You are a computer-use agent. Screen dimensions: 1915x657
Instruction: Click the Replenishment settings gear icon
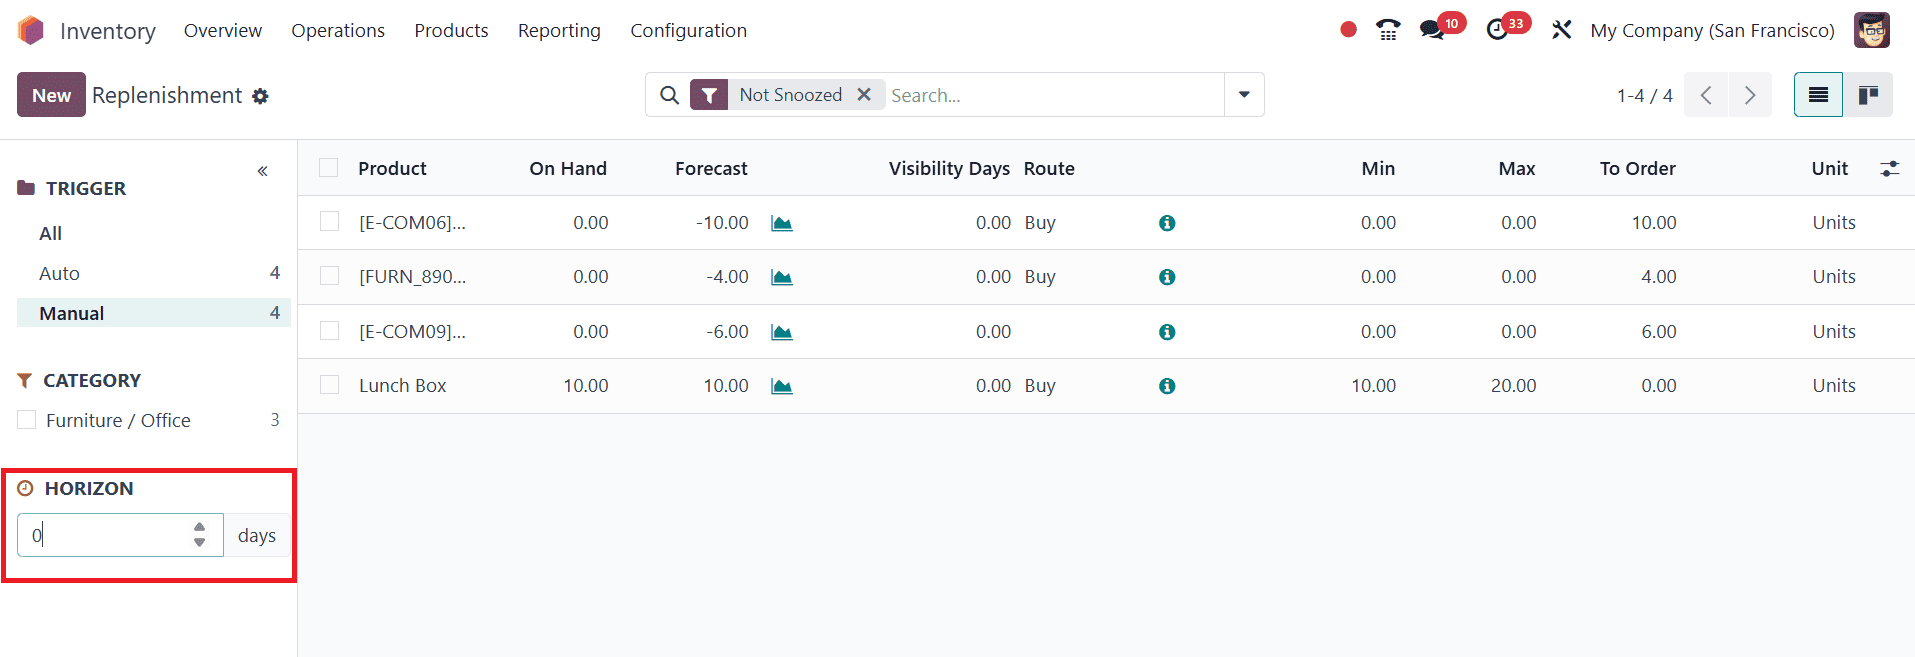(x=260, y=96)
